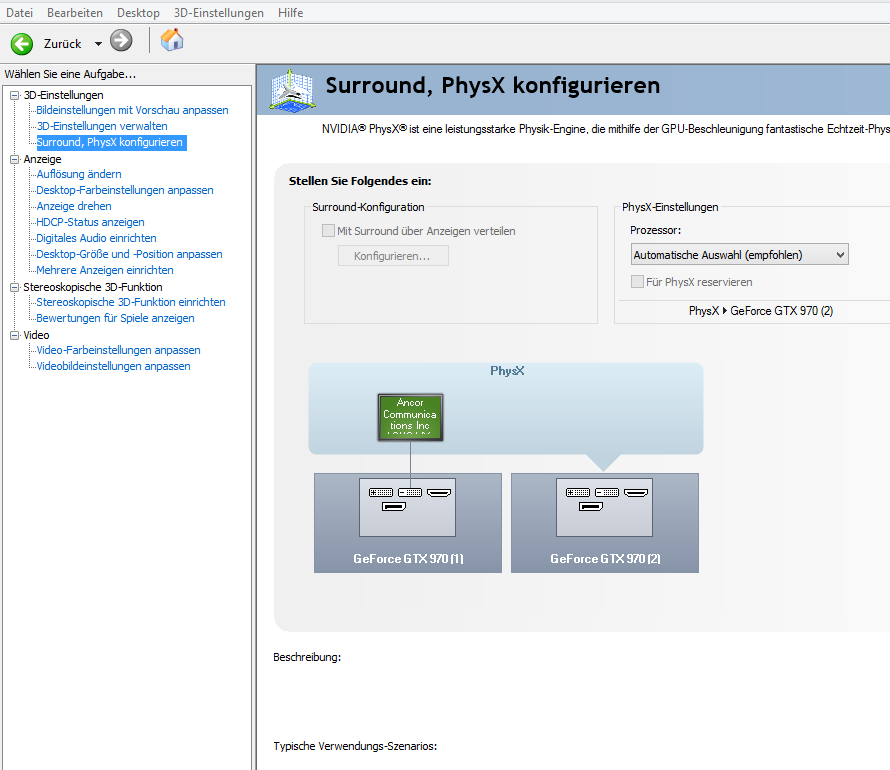Screen dimensions: 890x770
Task: Open Auflösung ändern link
Action: pos(79,174)
